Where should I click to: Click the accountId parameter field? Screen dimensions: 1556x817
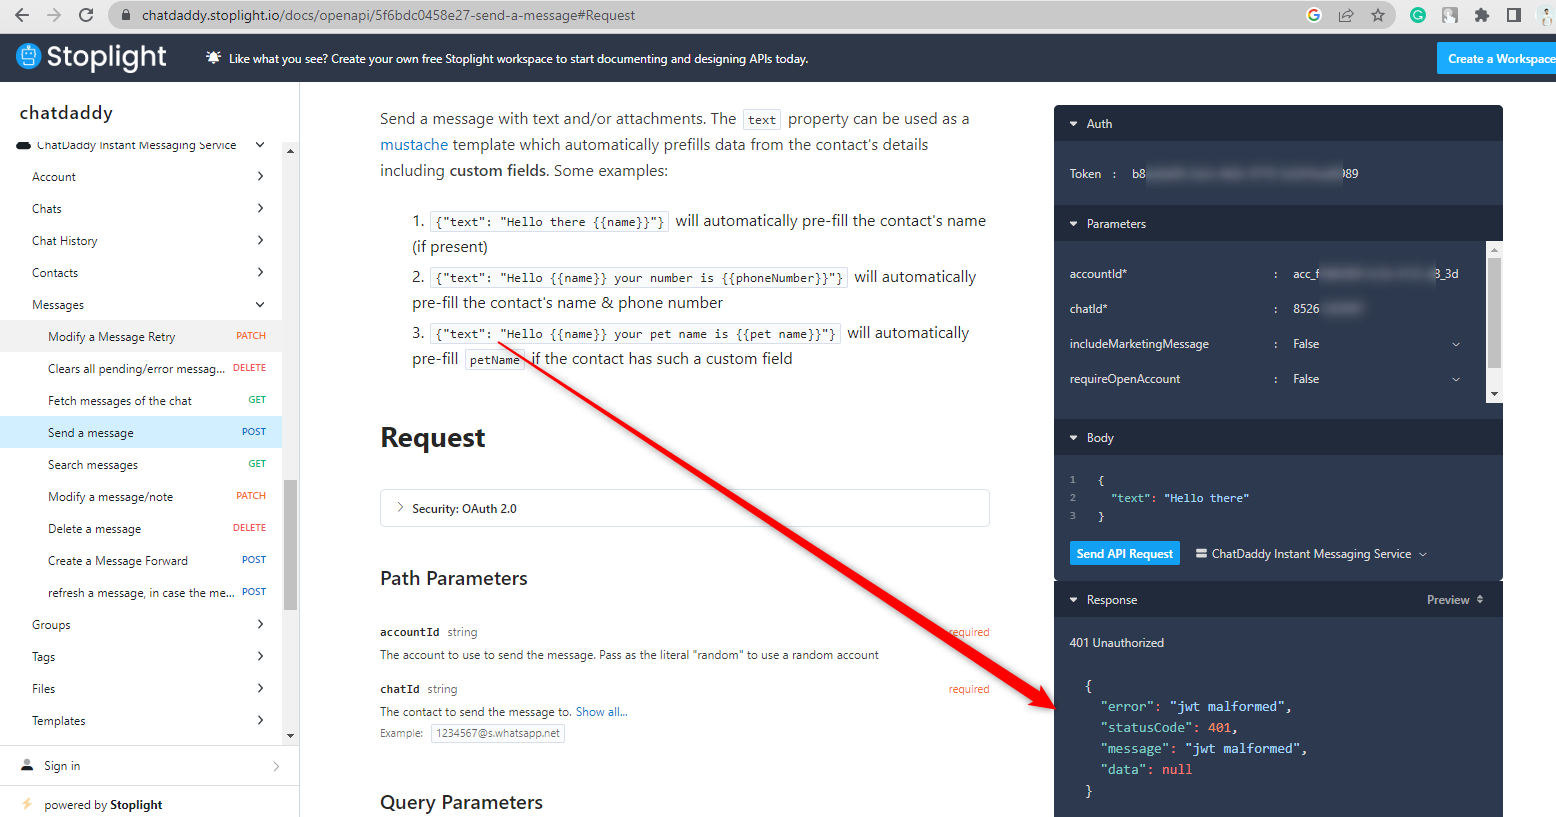click(1376, 274)
